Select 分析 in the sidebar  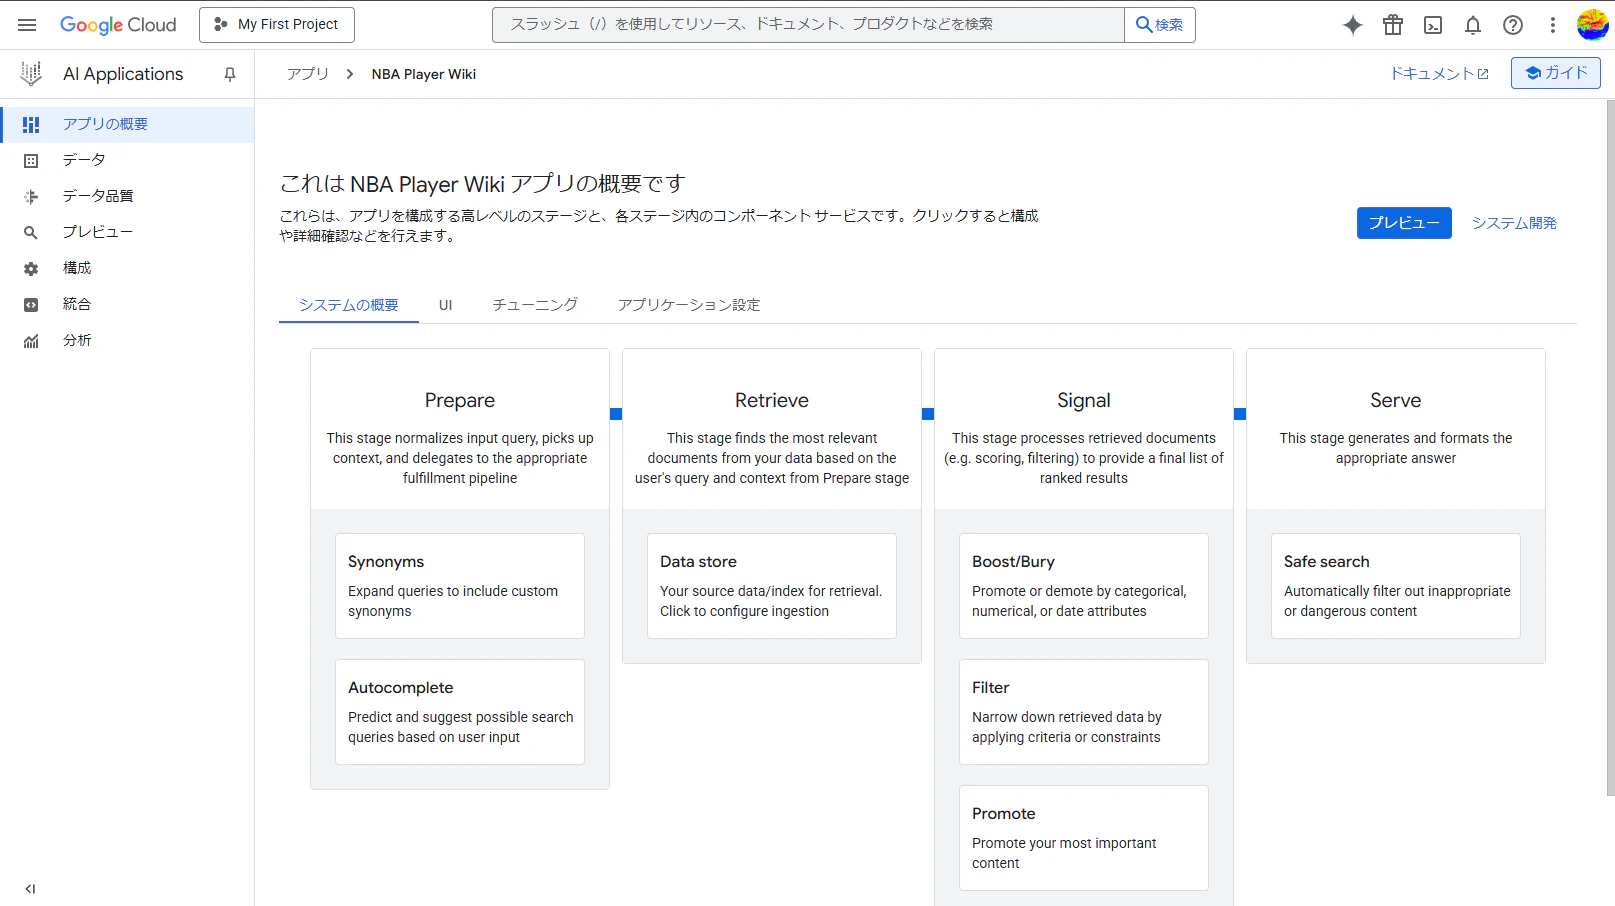pyautogui.click(x=127, y=340)
